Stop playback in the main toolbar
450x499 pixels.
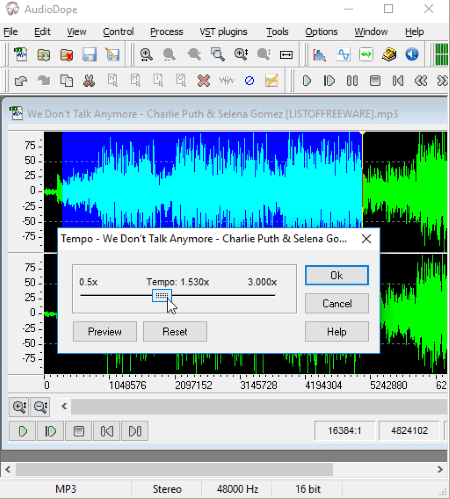pos(375,81)
